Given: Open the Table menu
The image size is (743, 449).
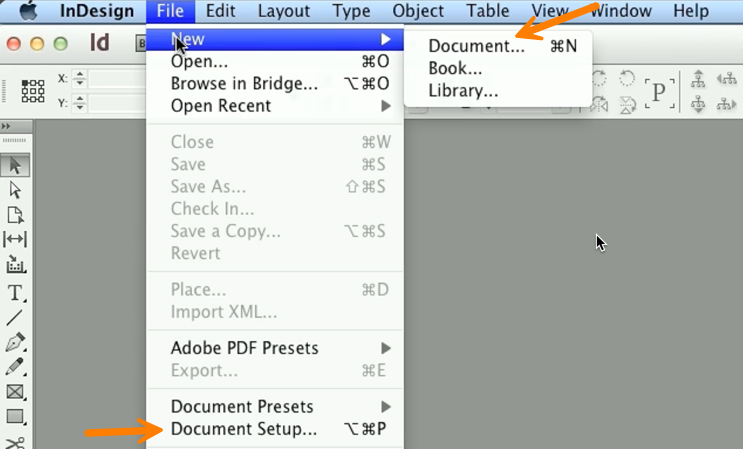Looking at the screenshot, I should 488,10.
